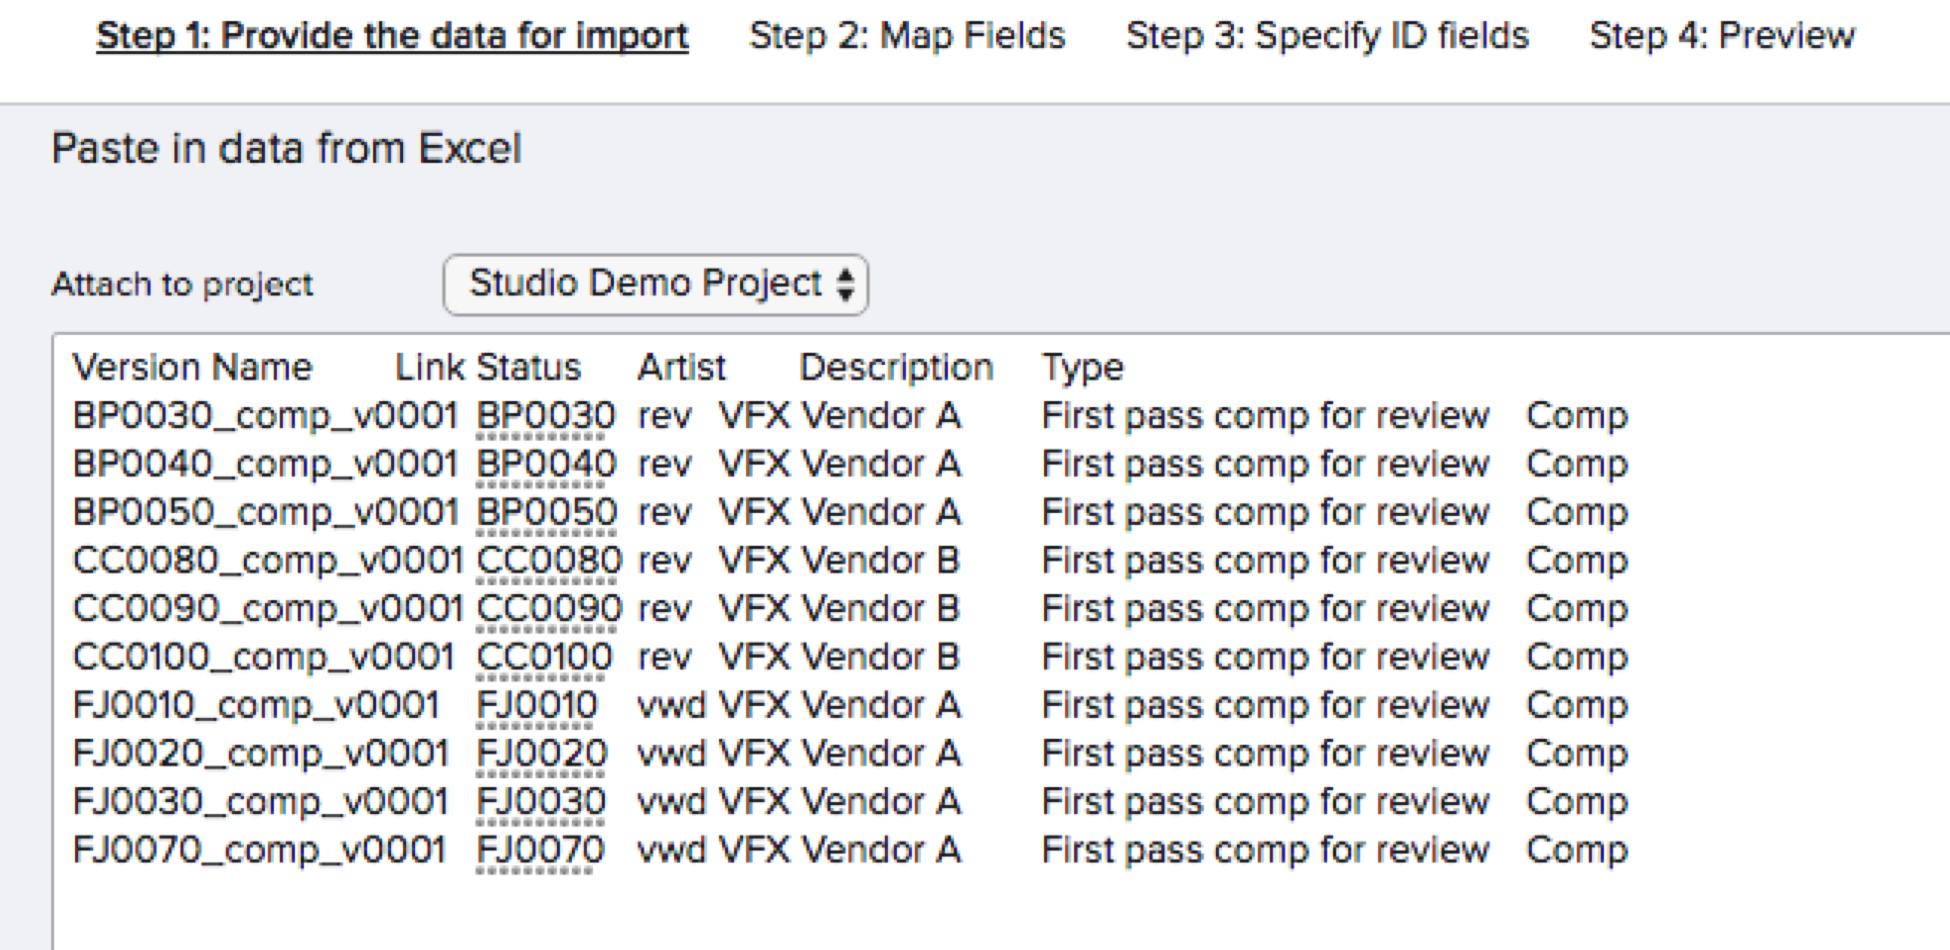This screenshot has height=950, width=1950.
Task: Jump to Step 4: Preview
Action: (1722, 36)
